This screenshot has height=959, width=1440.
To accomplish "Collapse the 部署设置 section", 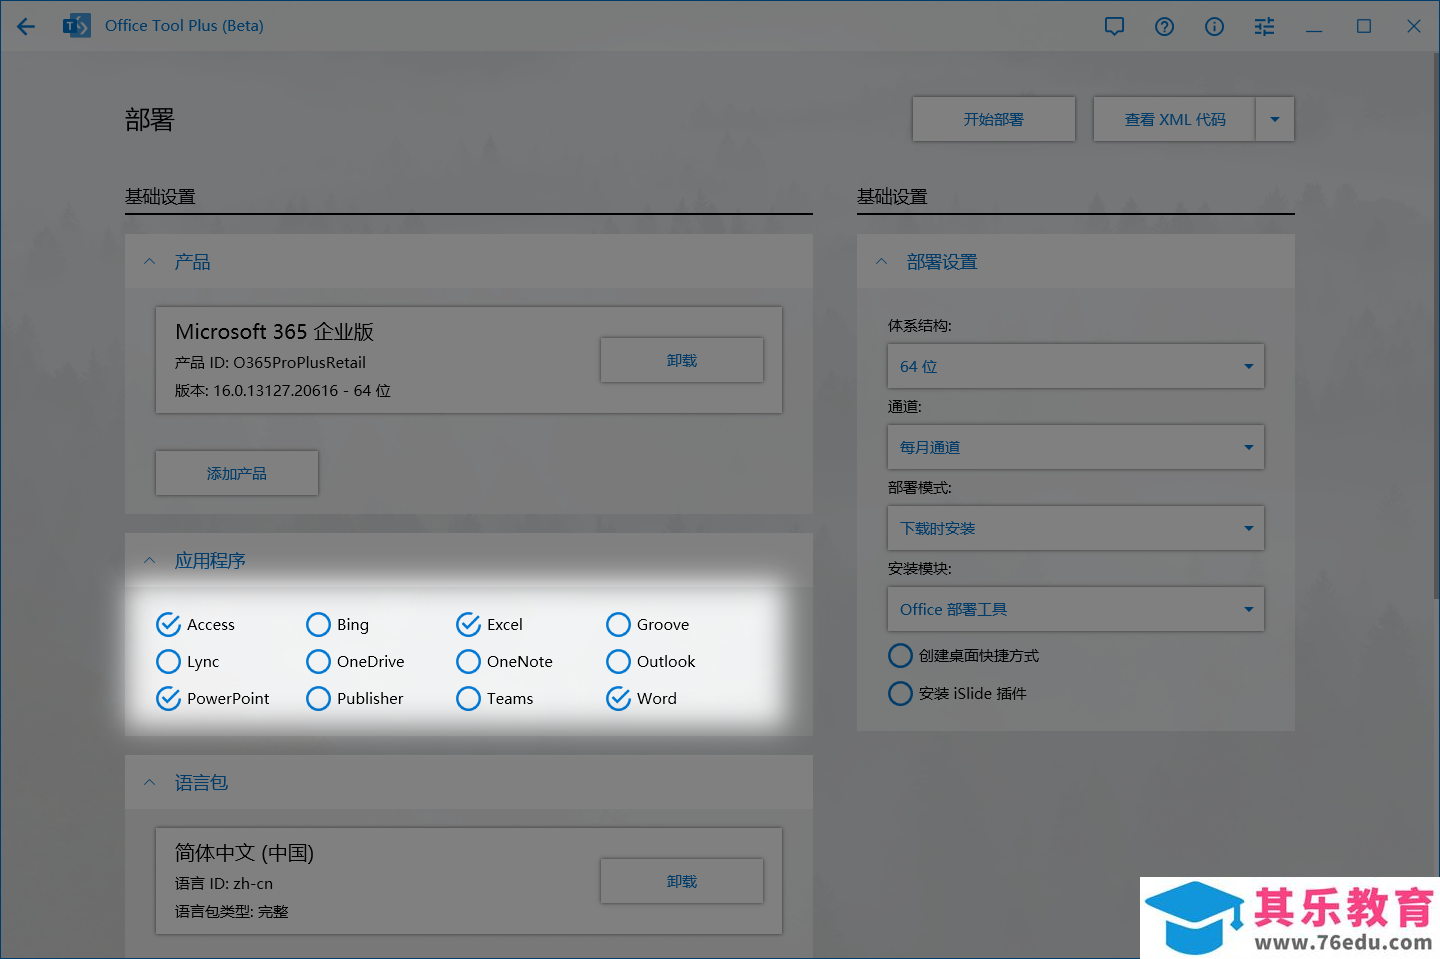I will [x=882, y=262].
